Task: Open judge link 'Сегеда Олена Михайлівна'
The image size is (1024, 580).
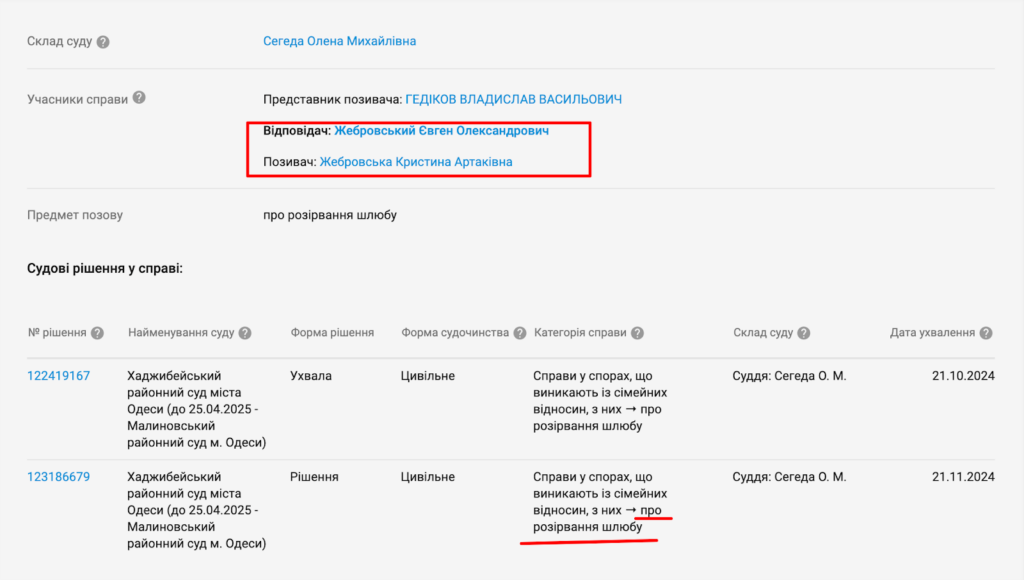Action: coord(339,42)
